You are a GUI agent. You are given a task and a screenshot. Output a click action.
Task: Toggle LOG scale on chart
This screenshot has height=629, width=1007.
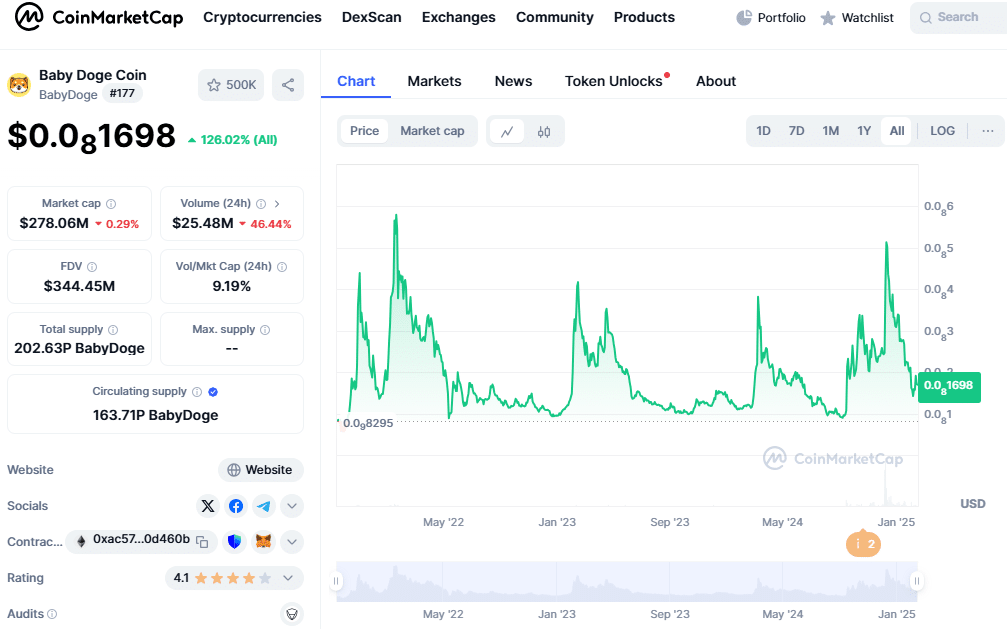click(x=942, y=131)
